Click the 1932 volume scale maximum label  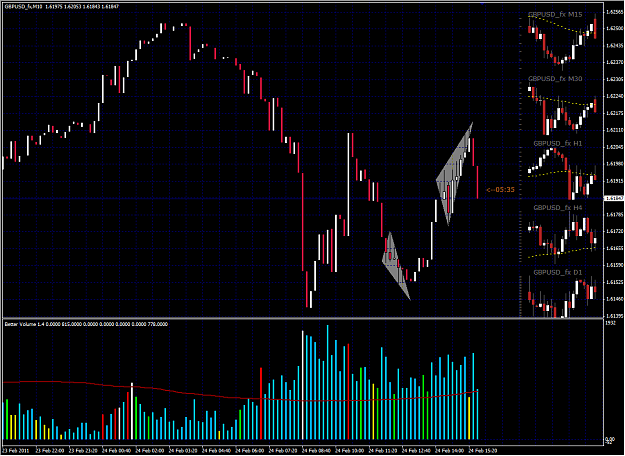609,323
